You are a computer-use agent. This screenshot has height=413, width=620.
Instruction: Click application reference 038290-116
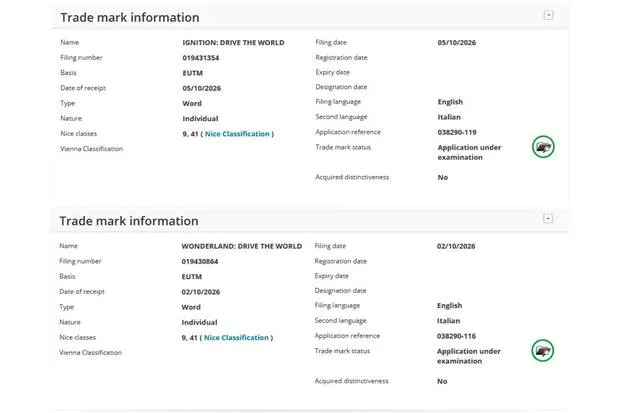coord(456,336)
